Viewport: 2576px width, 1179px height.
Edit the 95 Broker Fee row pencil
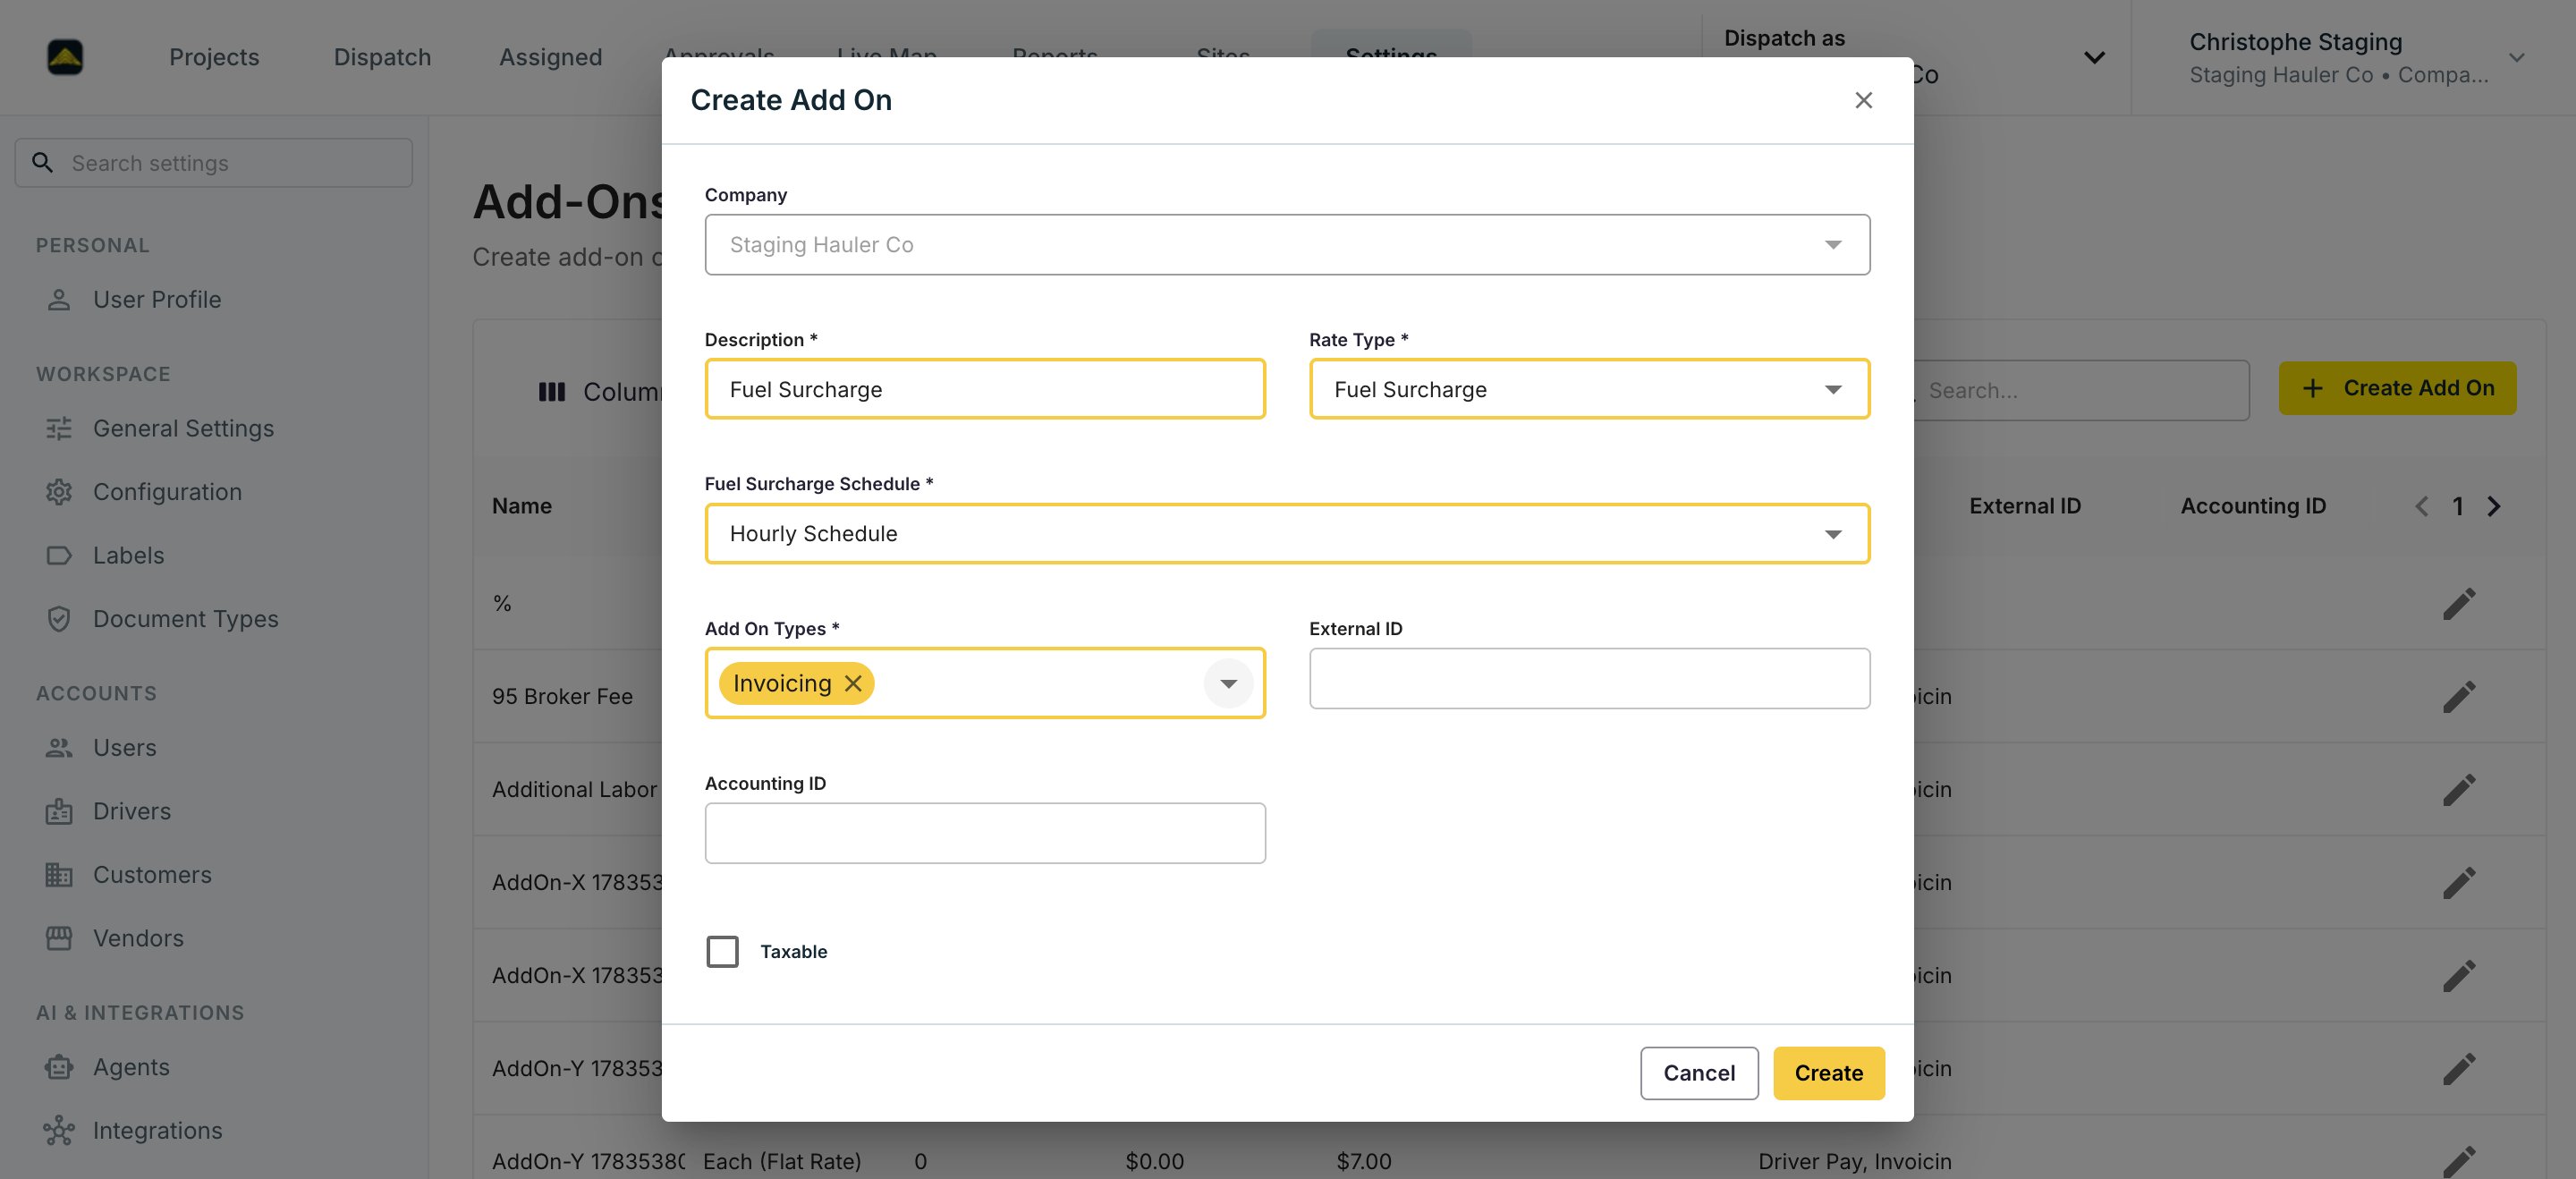[x=2459, y=696]
